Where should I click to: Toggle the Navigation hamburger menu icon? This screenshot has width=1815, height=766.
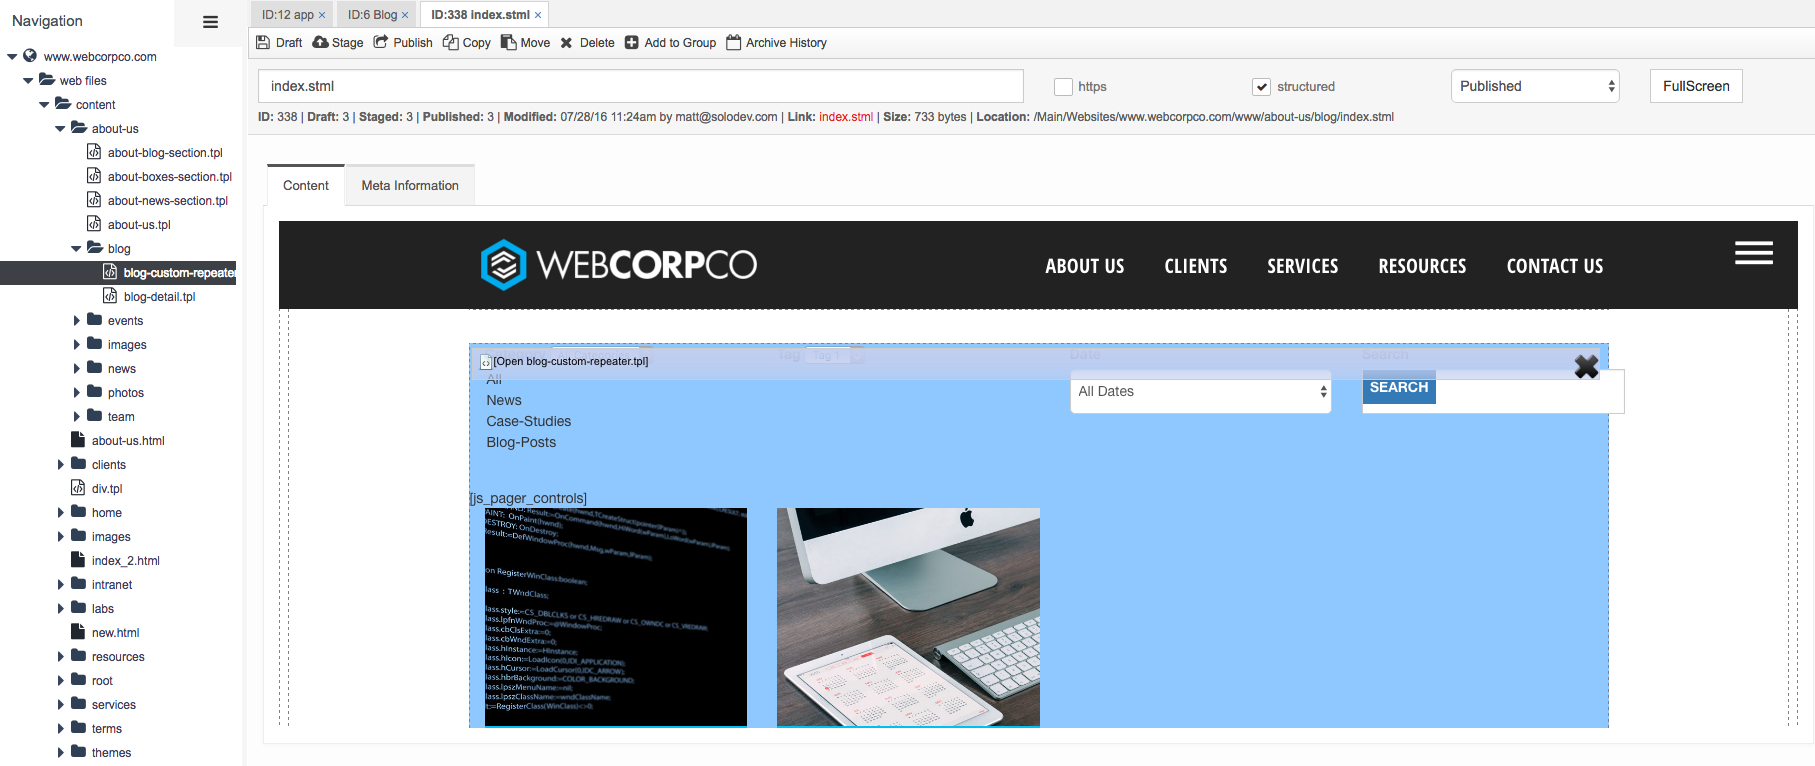[x=210, y=22]
